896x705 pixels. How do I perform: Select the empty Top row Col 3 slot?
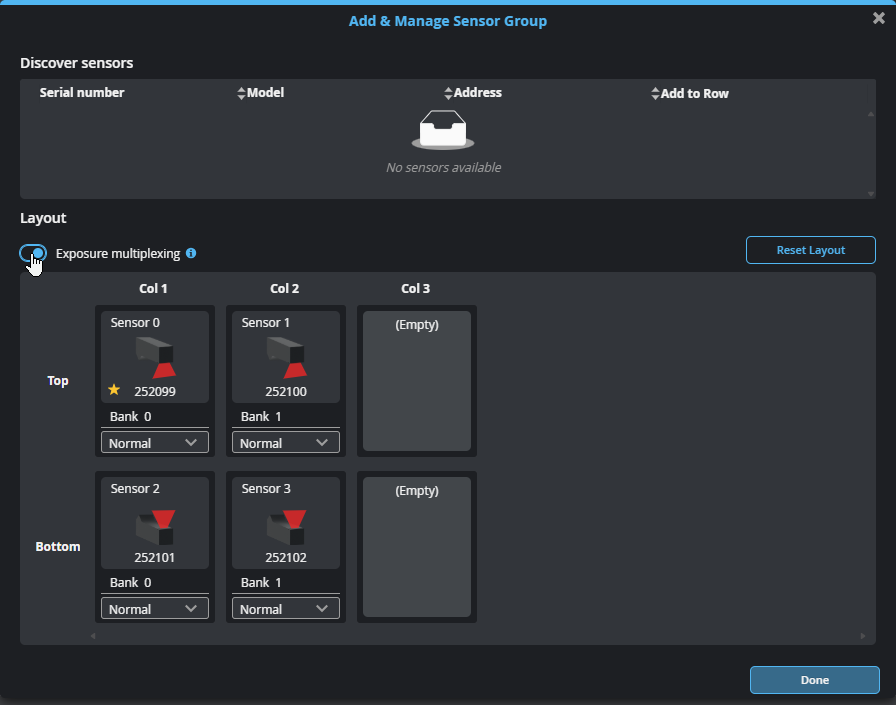coord(417,381)
